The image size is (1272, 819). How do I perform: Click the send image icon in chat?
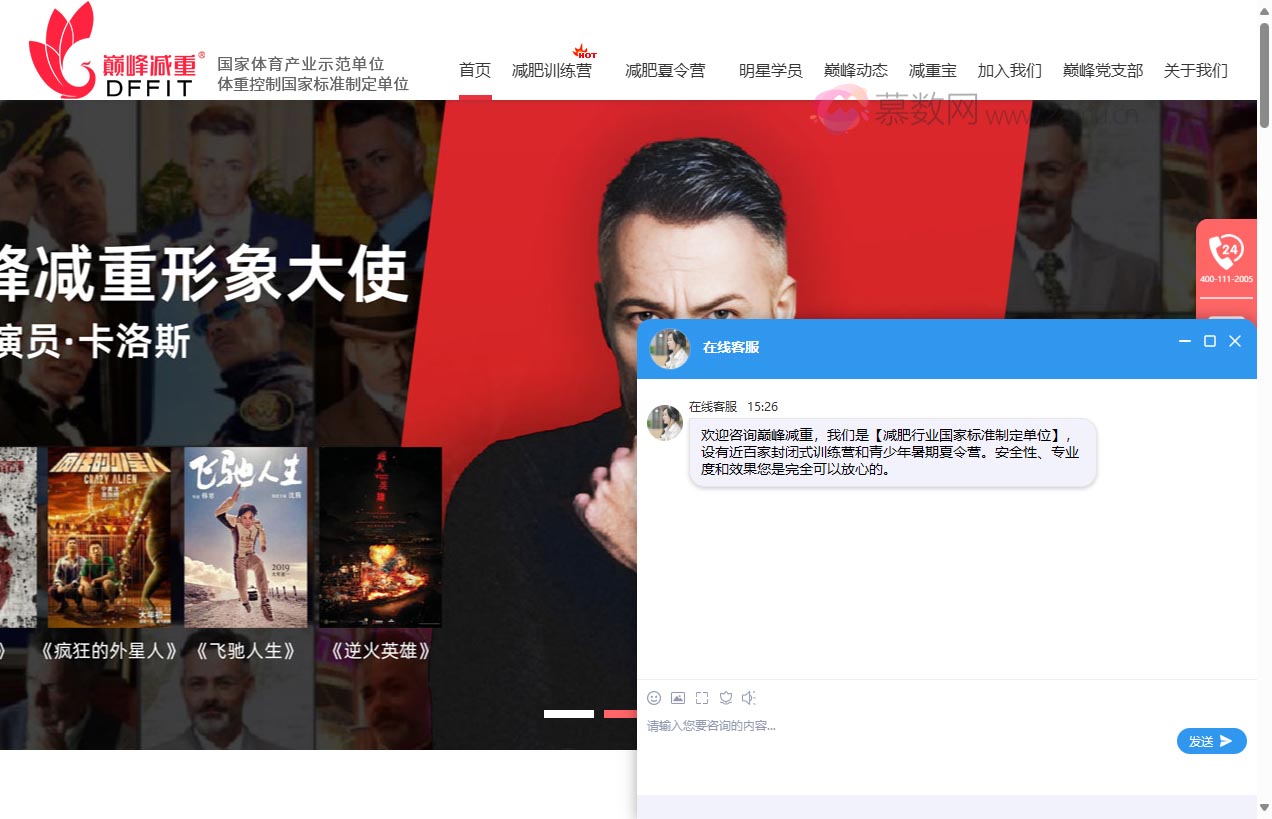pos(678,698)
